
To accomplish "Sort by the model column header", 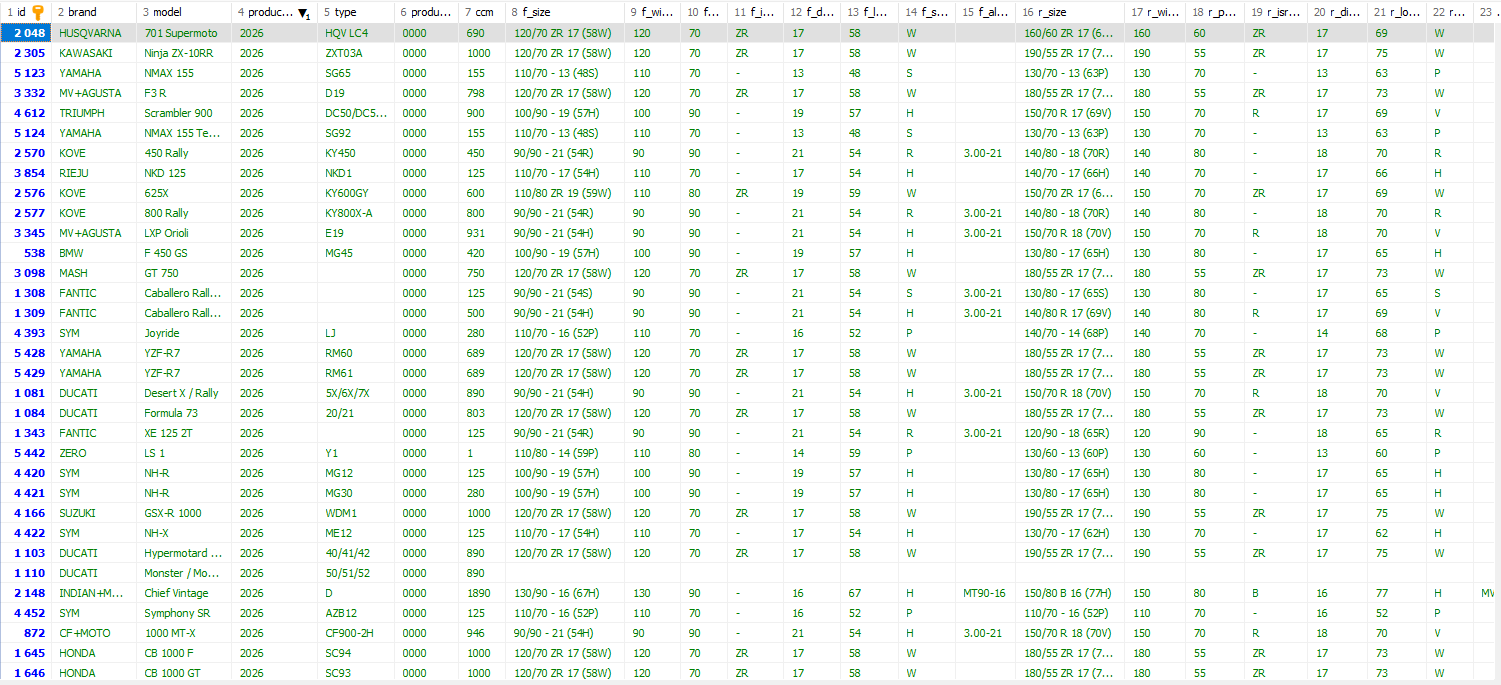I will pos(184,12).
